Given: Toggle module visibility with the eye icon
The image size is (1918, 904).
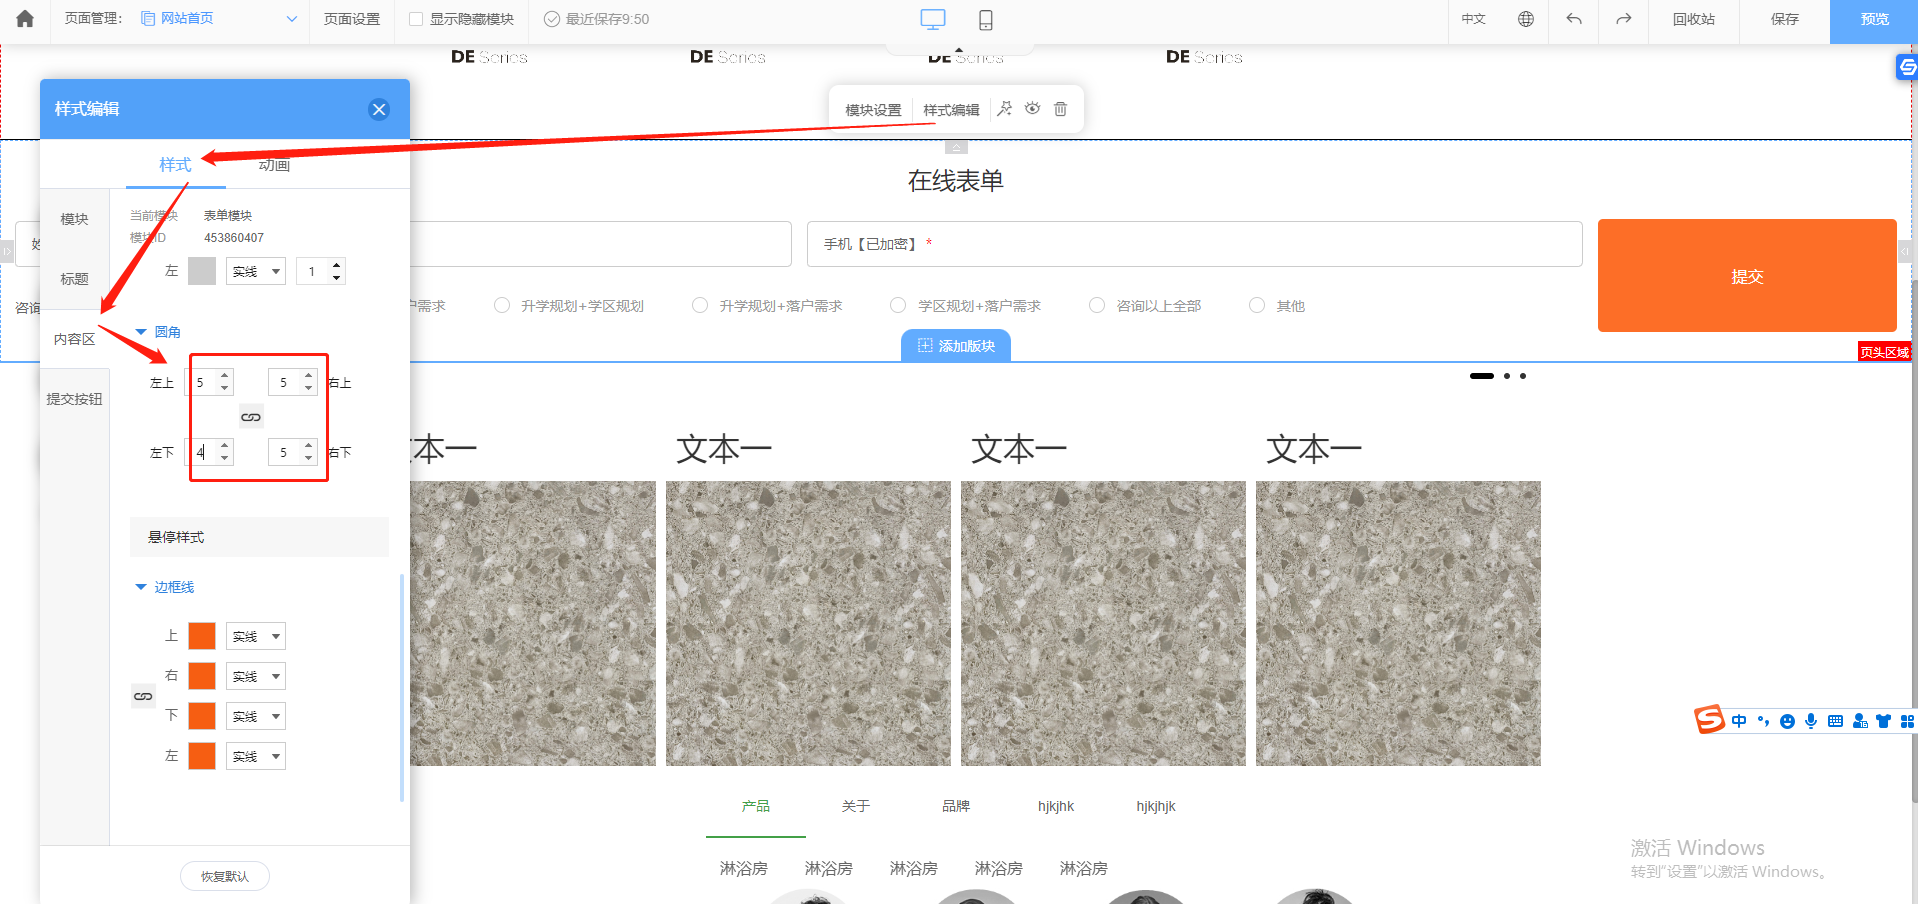Looking at the screenshot, I should click(x=1032, y=109).
